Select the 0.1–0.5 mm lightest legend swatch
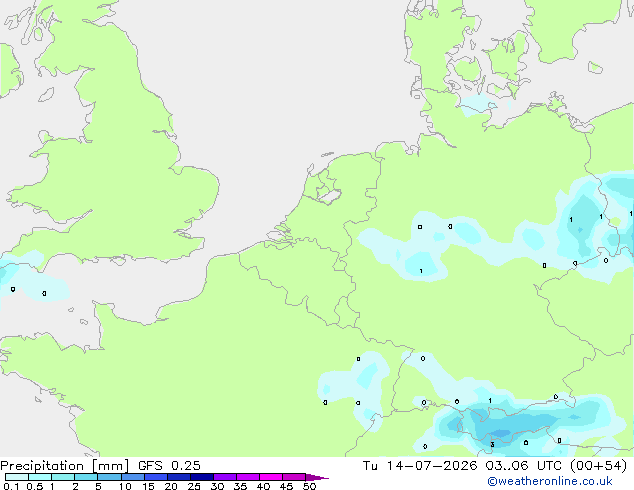Viewport: 634px width, 490px height. tap(17, 477)
